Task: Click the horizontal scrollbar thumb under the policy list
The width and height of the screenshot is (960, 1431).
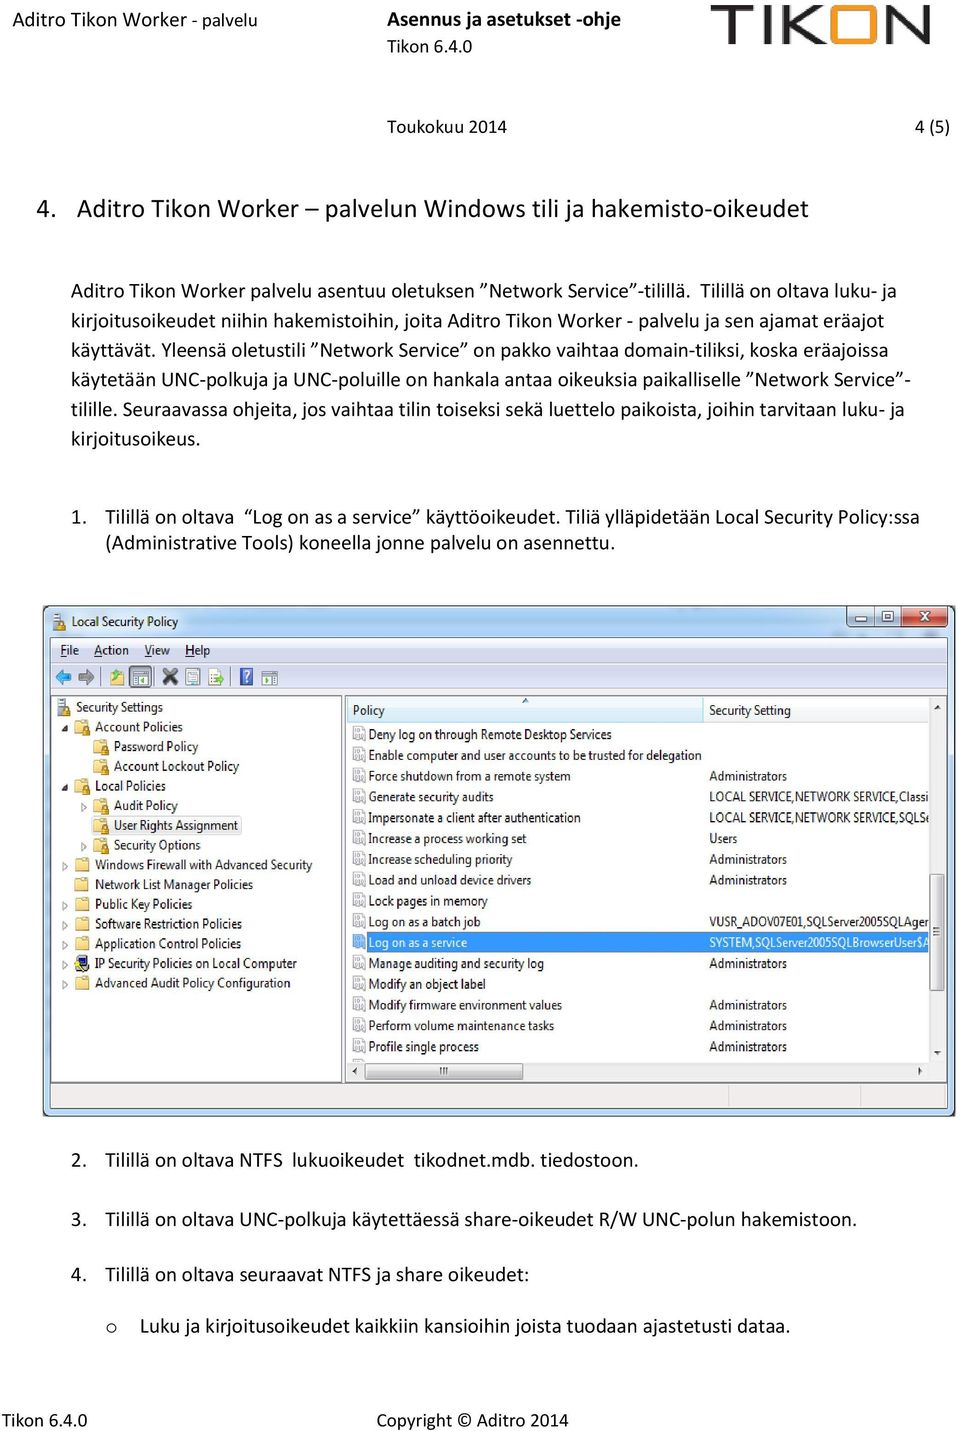Action: click(443, 1071)
